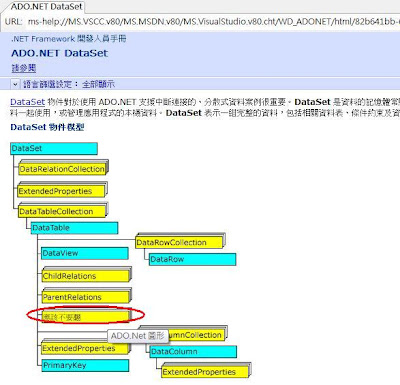Click the PrimaryKey box
Screen dimensions: 400x385
(x=85, y=365)
